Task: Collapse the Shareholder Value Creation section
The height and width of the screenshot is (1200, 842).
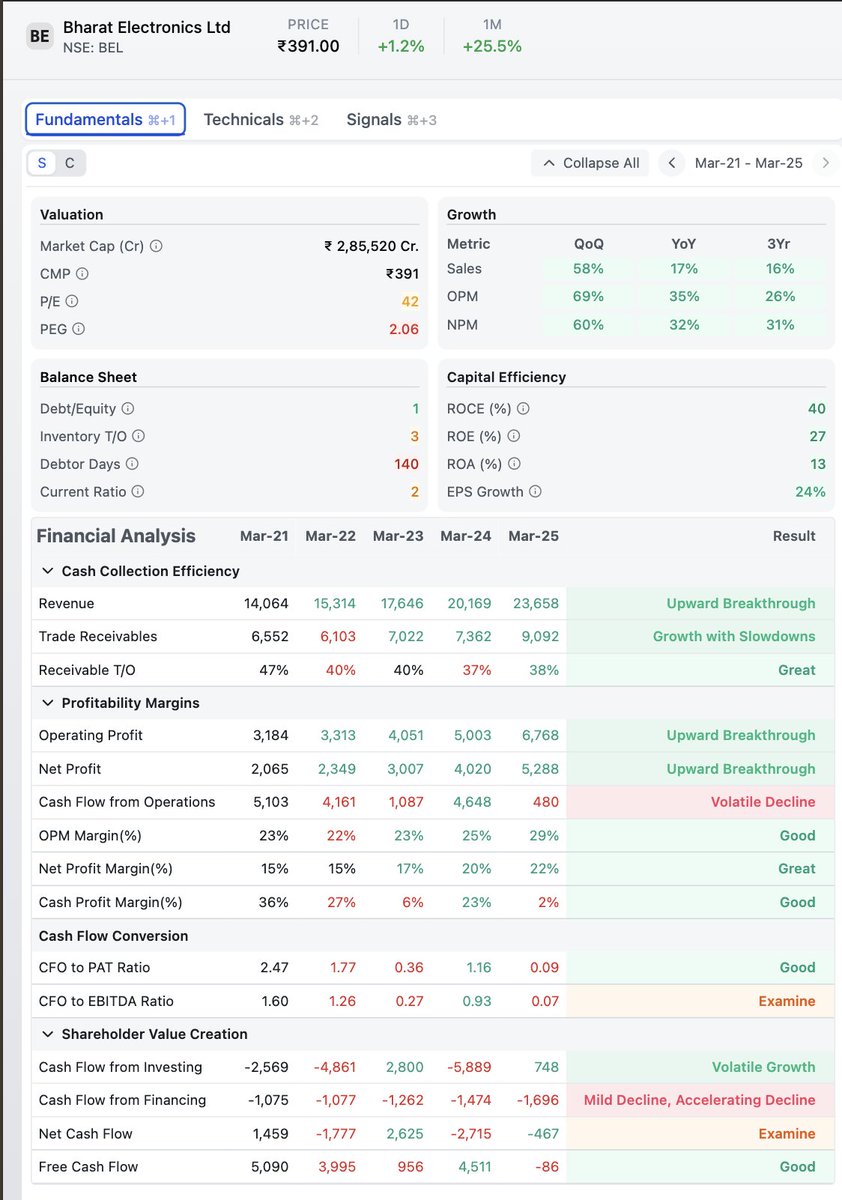Action: (47, 1034)
